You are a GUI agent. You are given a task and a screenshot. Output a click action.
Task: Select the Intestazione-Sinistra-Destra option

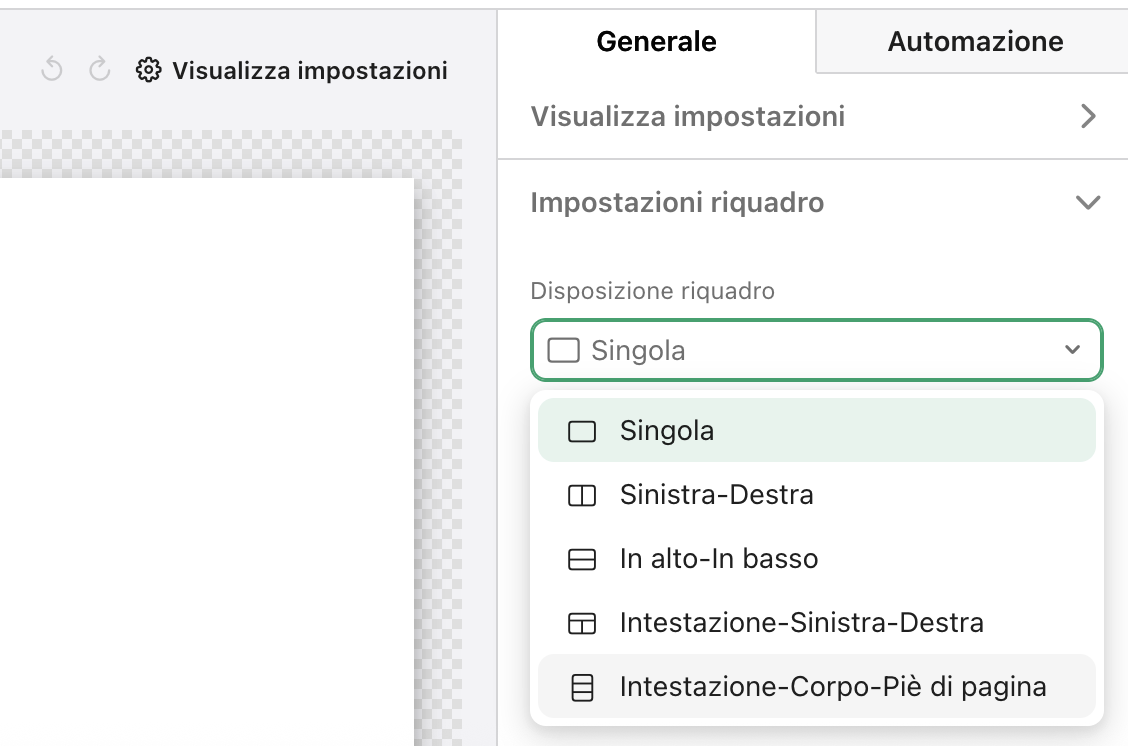coord(800,622)
